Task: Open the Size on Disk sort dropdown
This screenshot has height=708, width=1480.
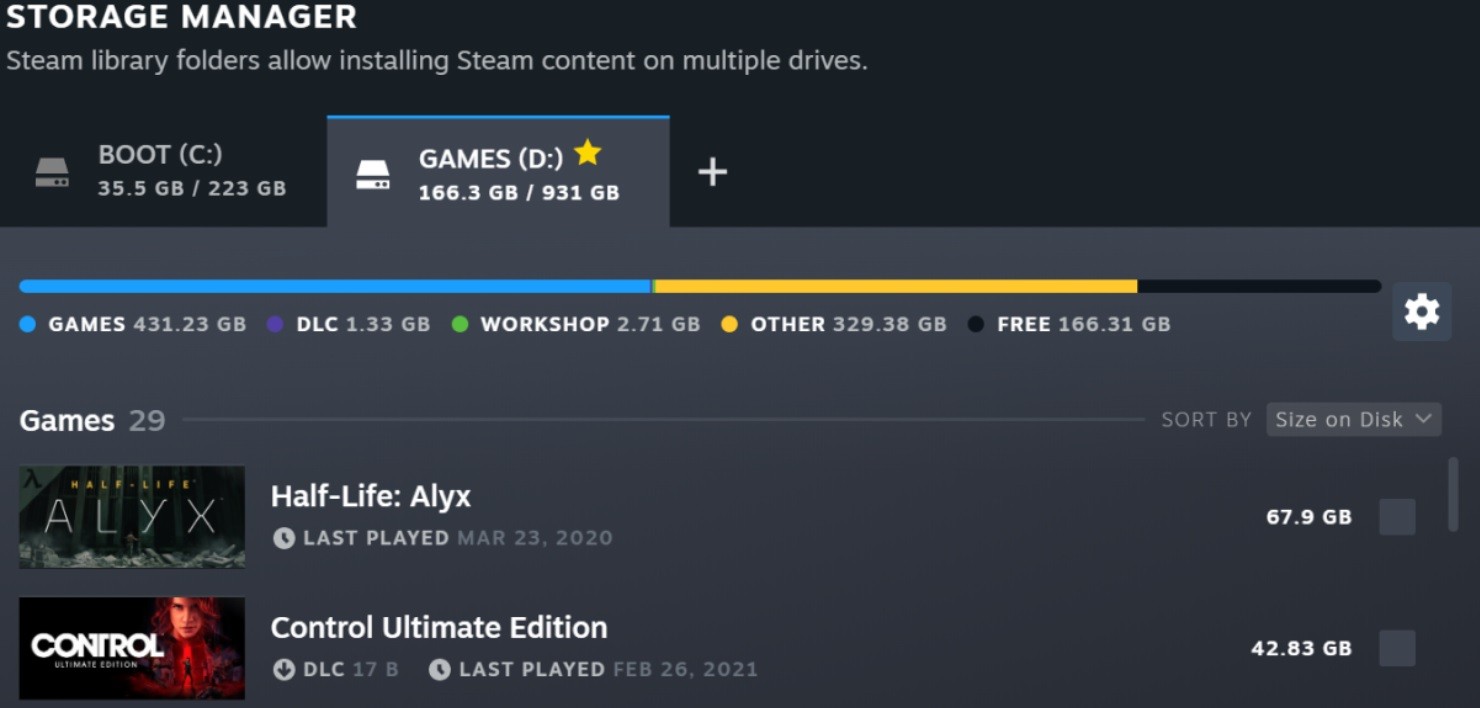Action: 1354,419
